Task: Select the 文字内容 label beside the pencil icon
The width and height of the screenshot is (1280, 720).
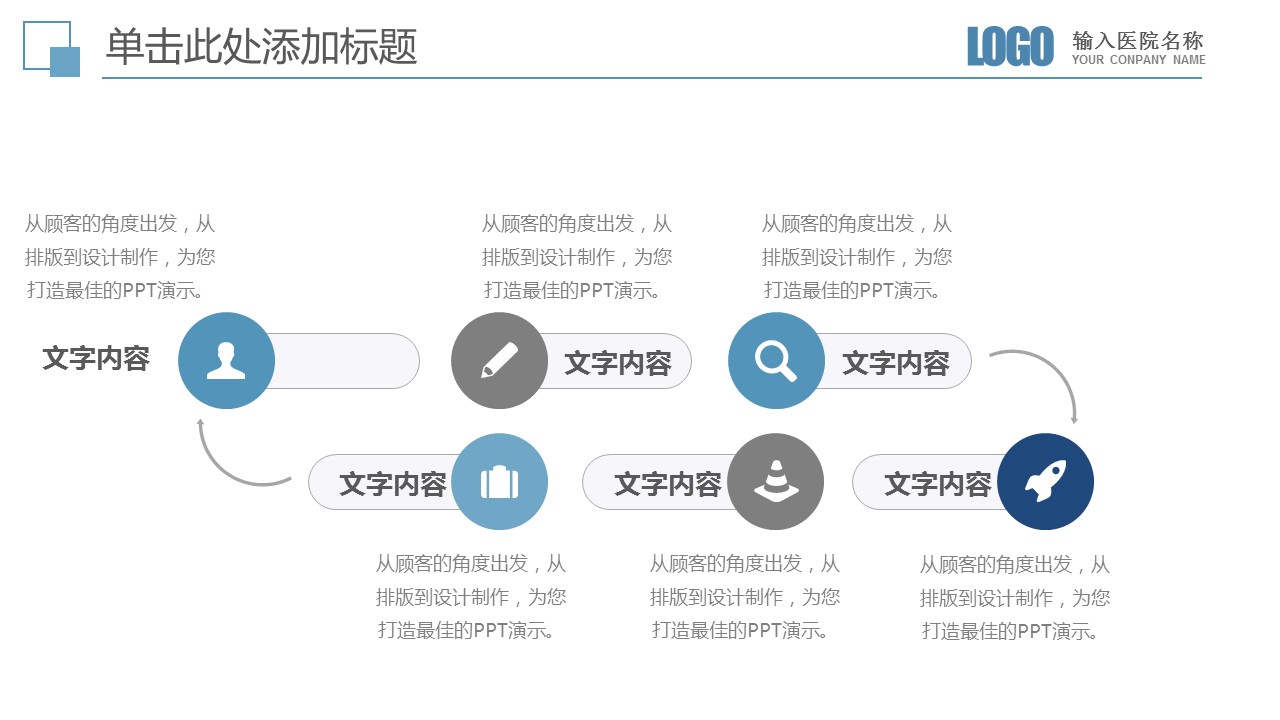Action: [617, 363]
